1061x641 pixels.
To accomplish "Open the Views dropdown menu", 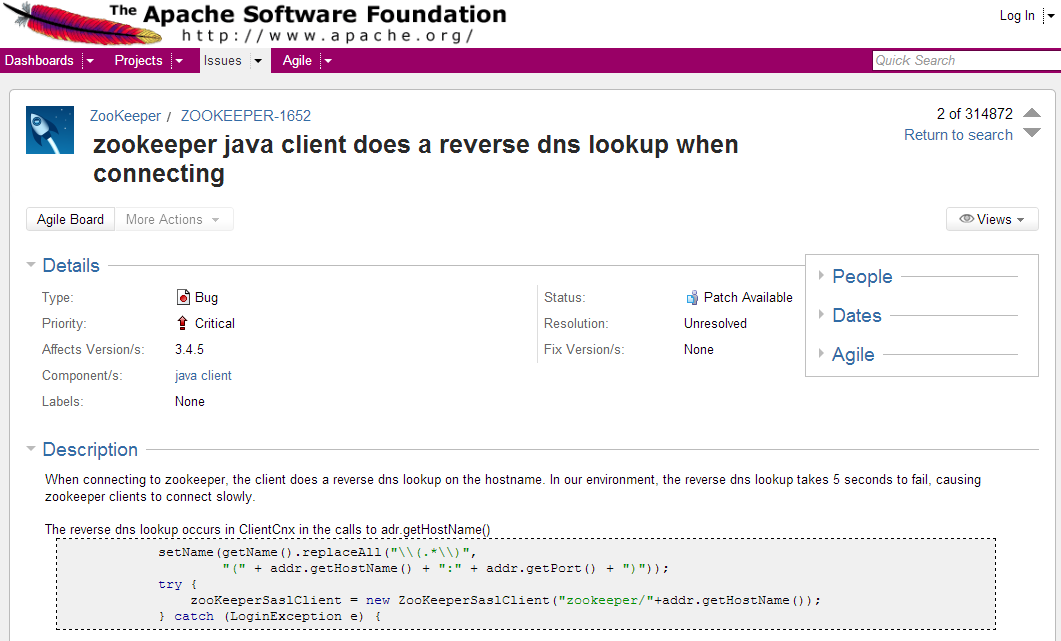I will [992, 219].
